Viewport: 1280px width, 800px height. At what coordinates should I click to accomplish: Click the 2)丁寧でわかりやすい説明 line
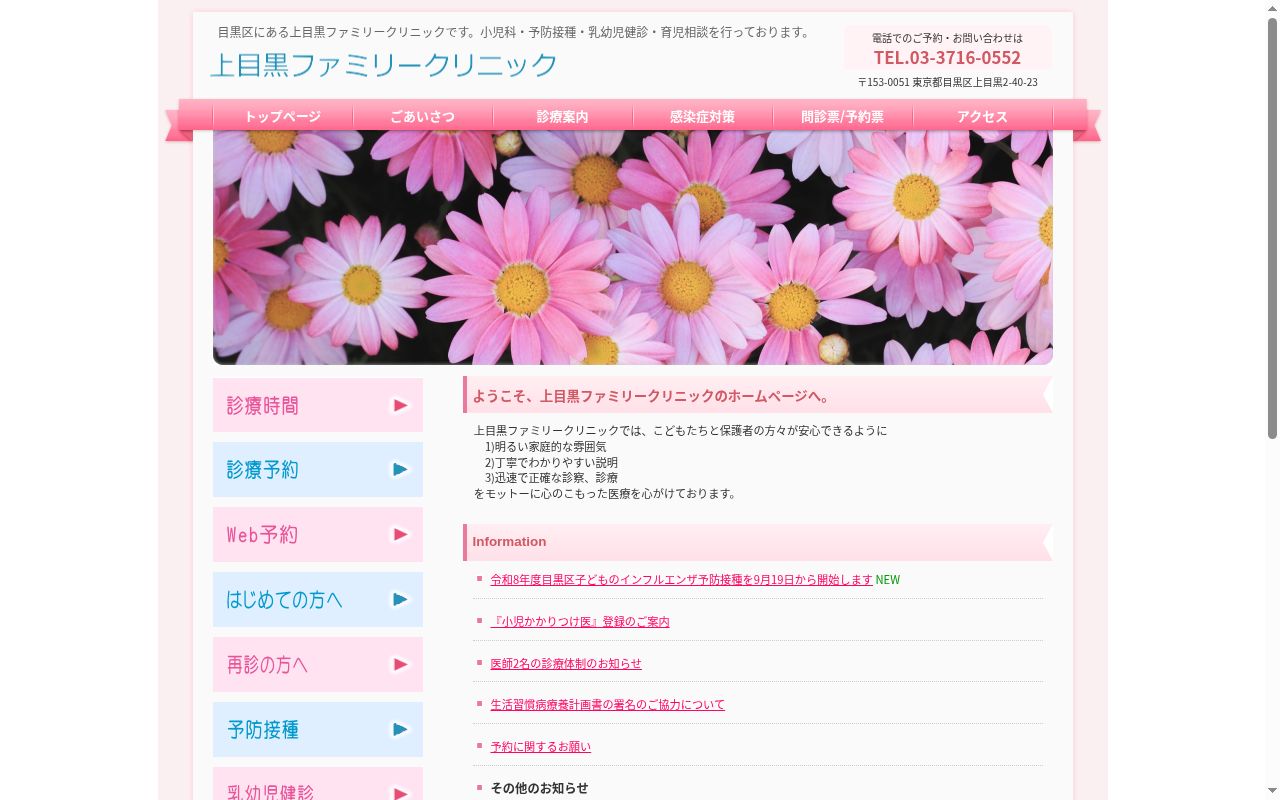551,463
